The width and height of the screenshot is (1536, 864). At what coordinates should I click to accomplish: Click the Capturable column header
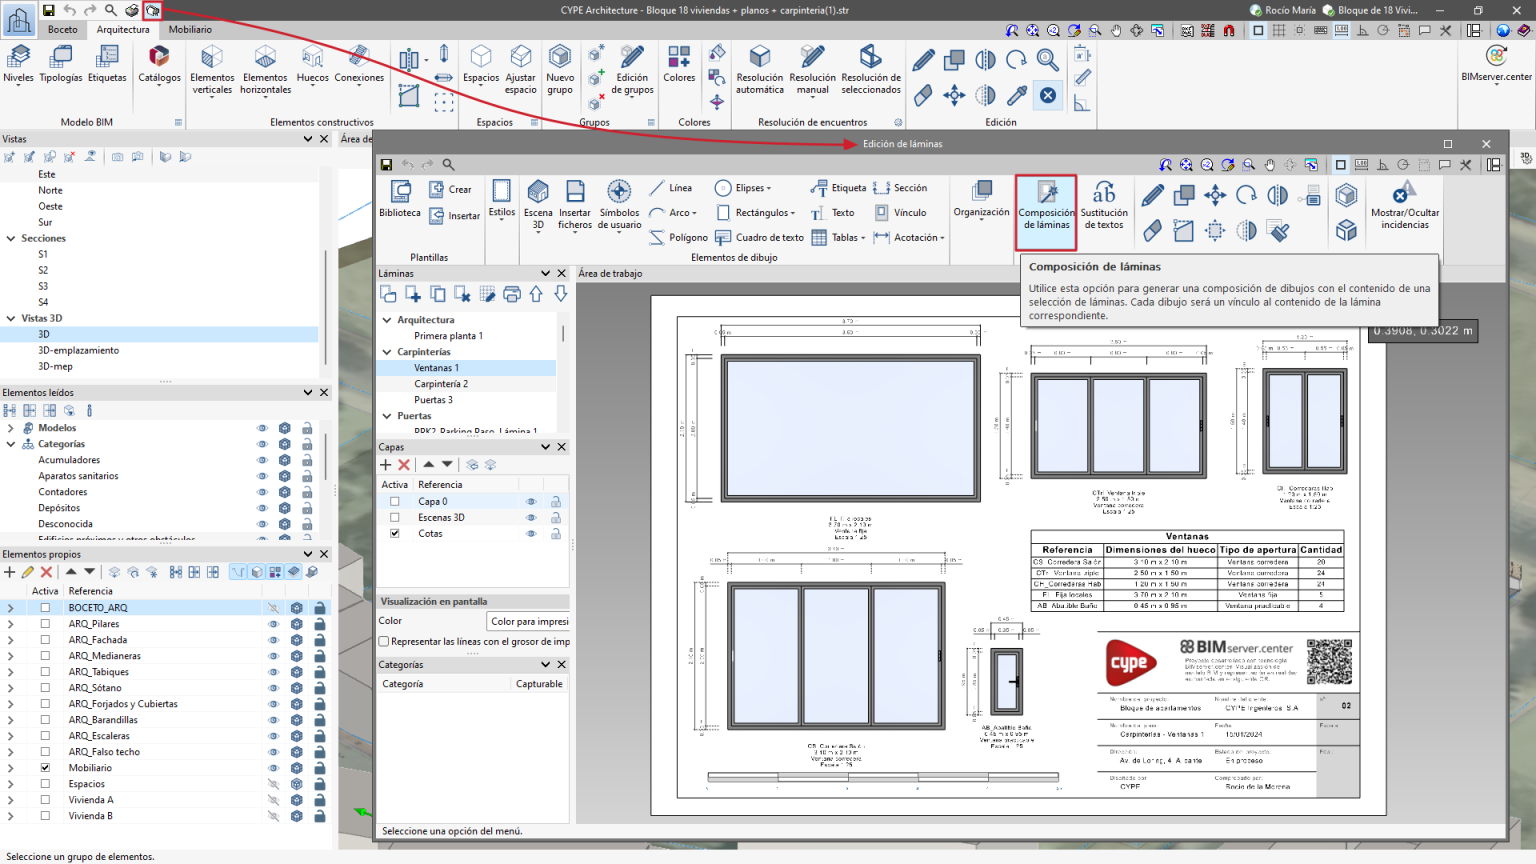[539, 684]
